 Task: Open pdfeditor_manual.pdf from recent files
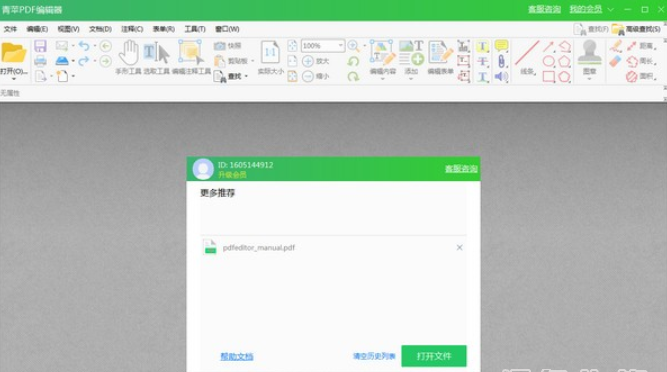tap(259, 247)
